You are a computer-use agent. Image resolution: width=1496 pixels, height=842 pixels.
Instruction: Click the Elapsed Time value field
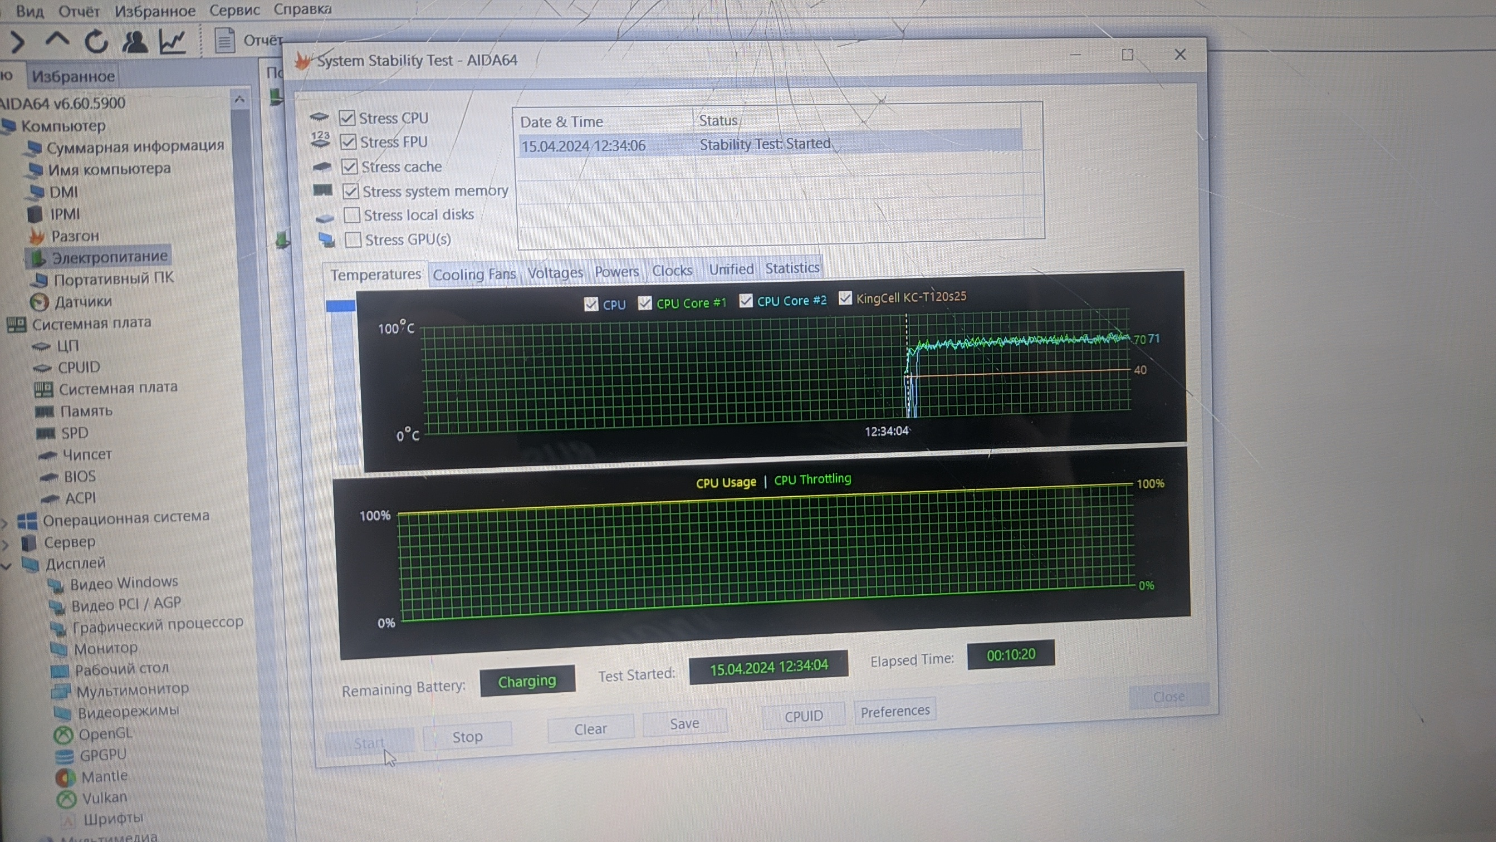point(1010,655)
